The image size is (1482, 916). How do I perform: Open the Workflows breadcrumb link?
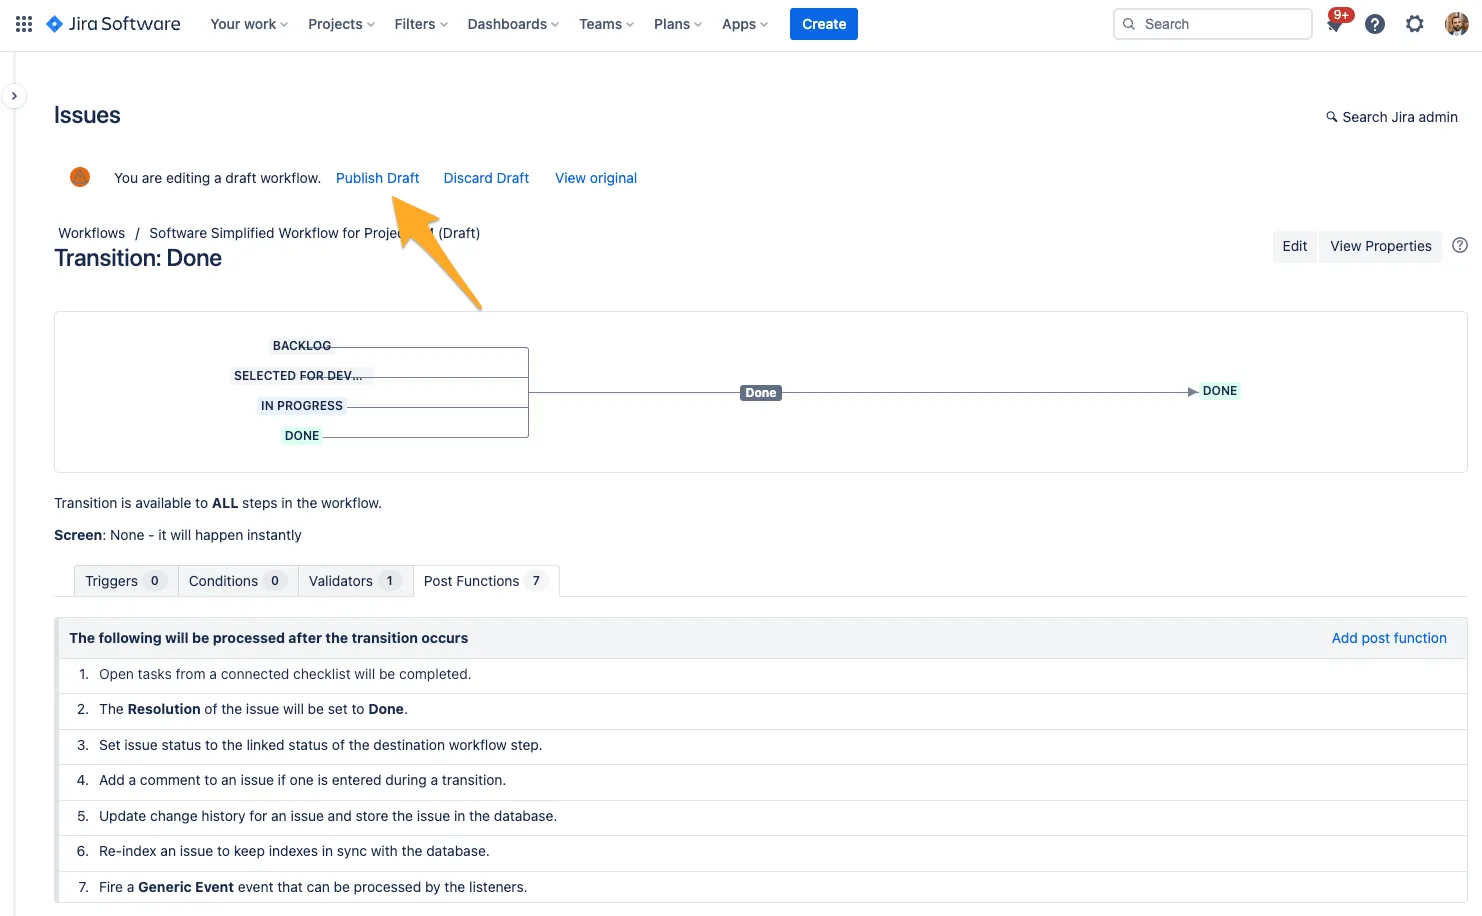tap(92, 233)
